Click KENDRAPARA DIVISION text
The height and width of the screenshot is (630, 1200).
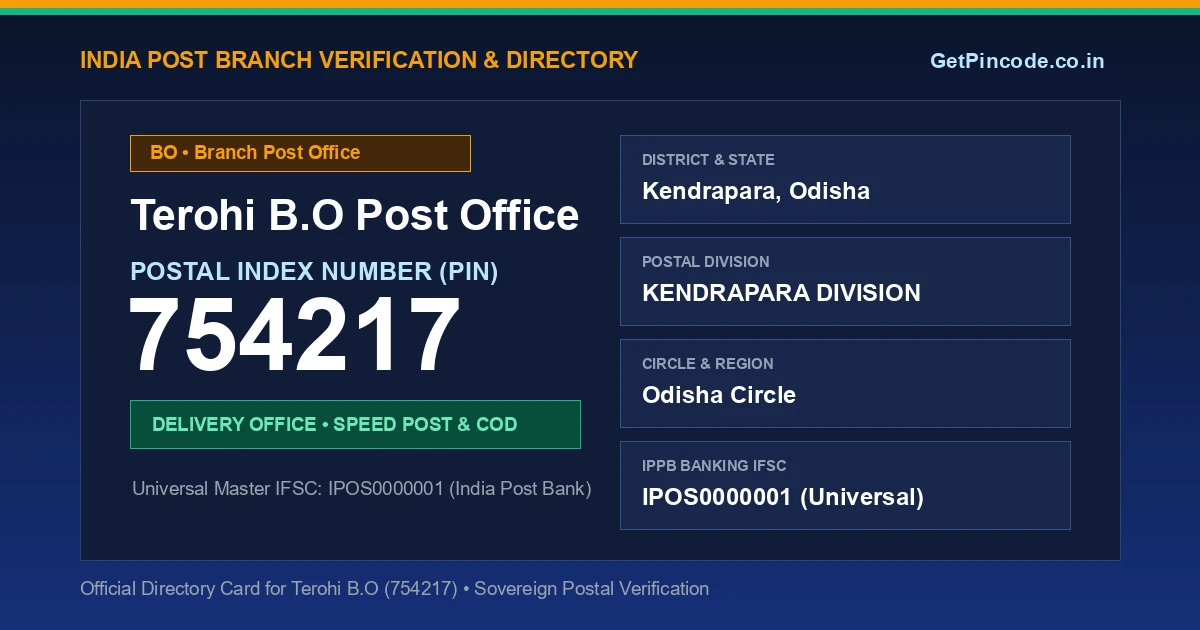coord(781,293)
